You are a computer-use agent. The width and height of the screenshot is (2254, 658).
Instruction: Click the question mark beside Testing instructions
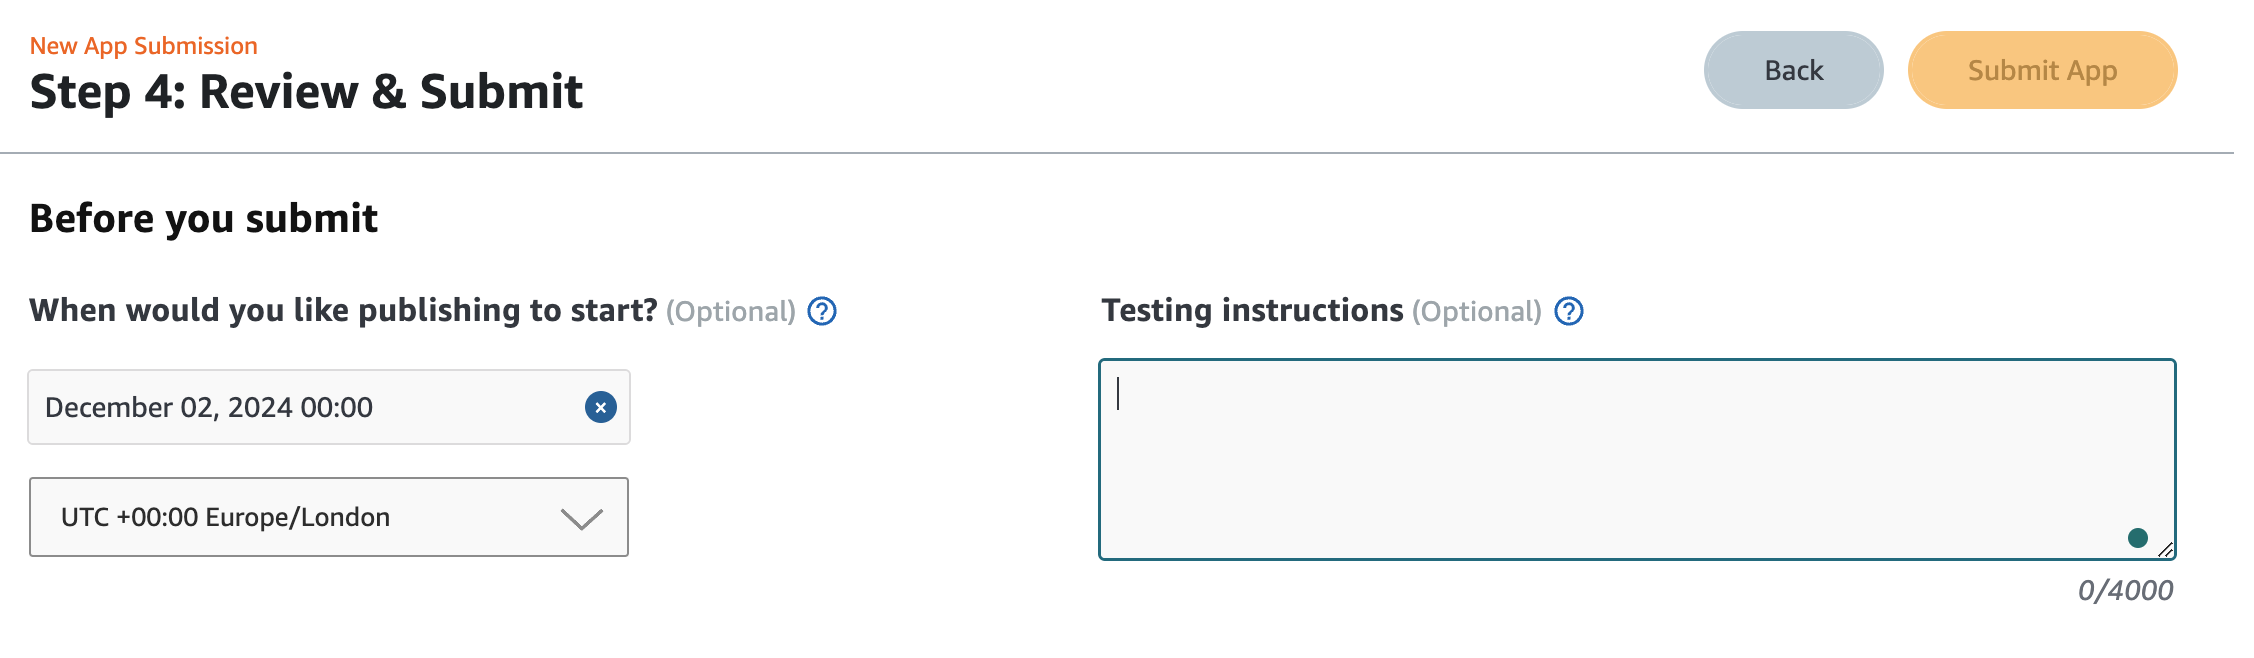pyautogui.click(x=1568, y=312)
